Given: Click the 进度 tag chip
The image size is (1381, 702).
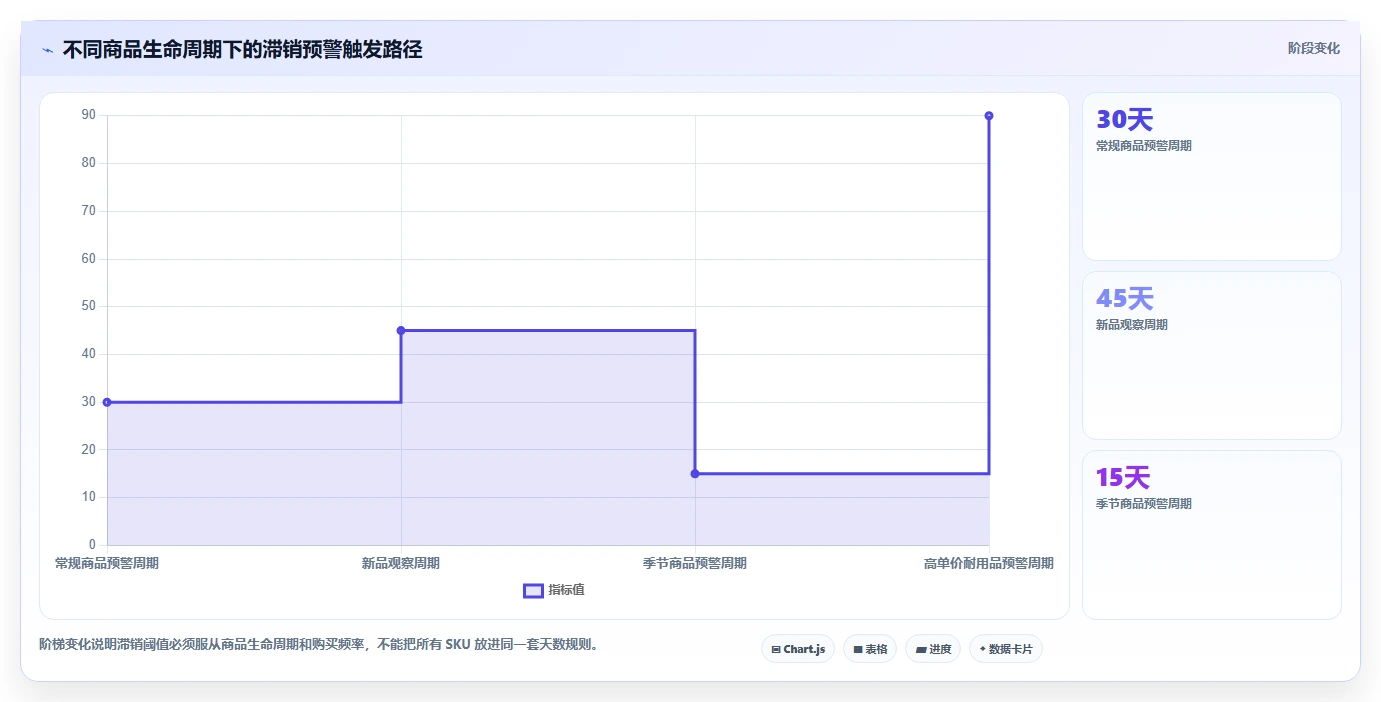Looking at the screenshot, I should [933, 649].
